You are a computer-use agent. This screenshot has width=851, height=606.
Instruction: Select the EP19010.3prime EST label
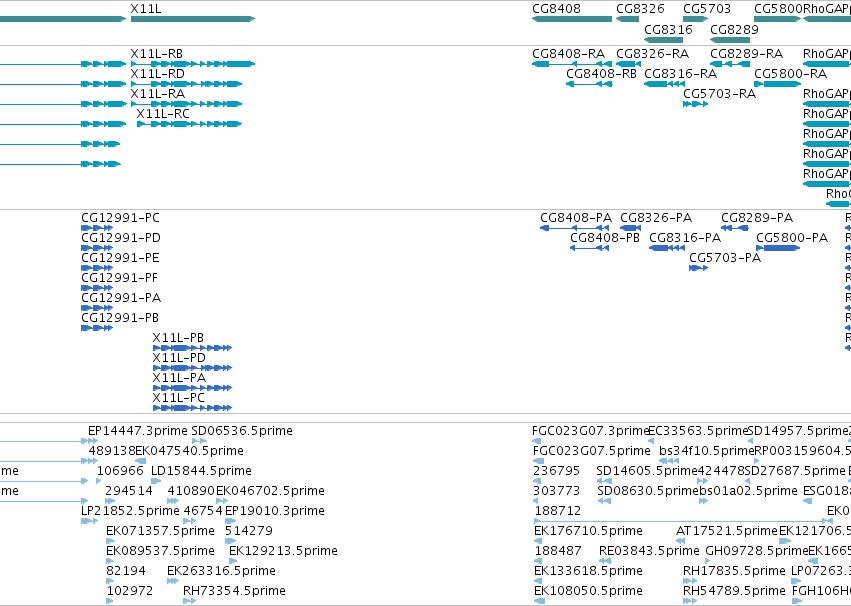tap(275, 511)
